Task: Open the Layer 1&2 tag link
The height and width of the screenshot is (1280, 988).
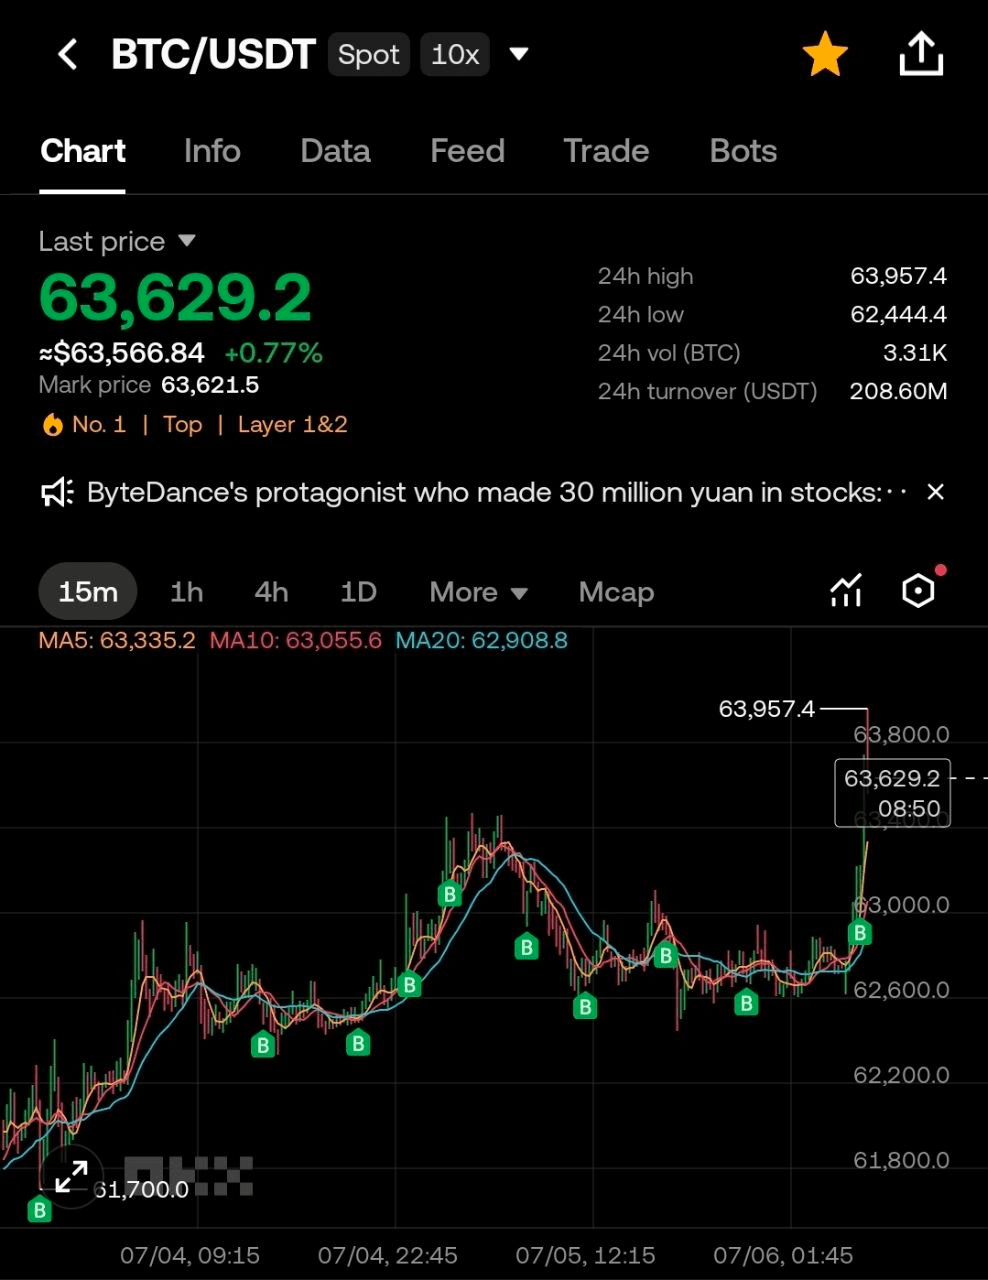Action: pos(292,425)
